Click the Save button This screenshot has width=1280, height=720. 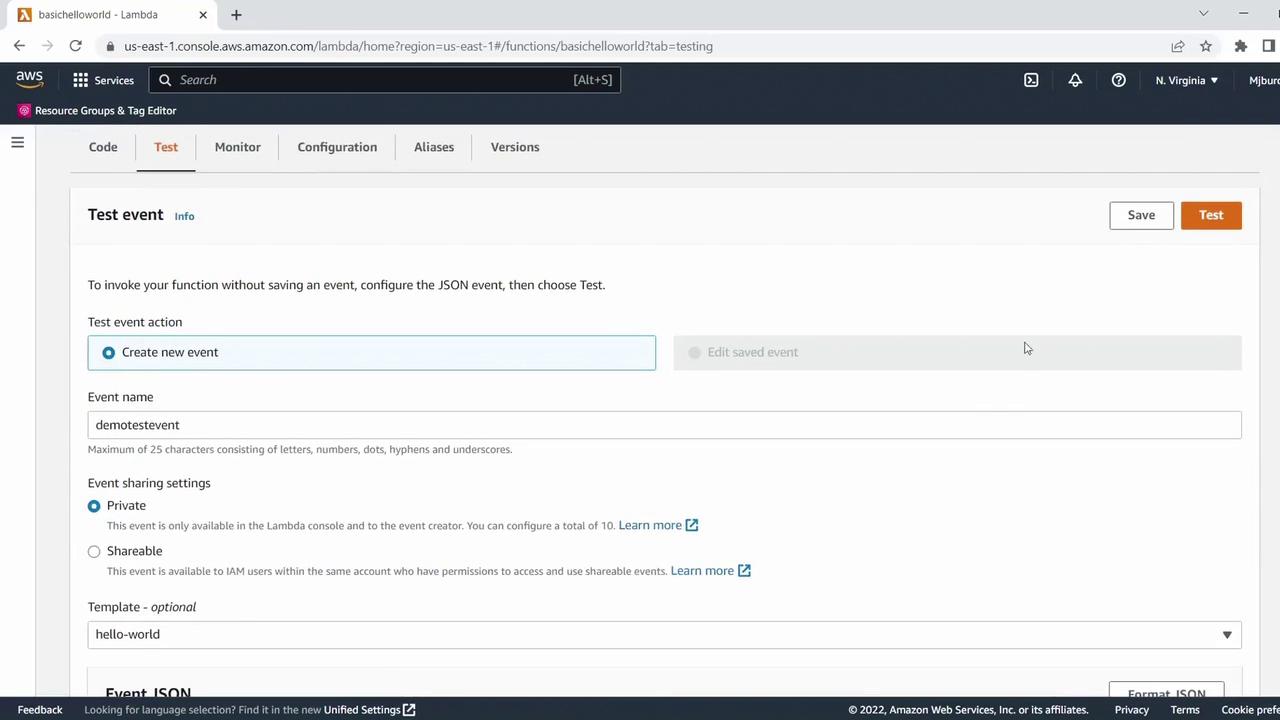coord(1141,215)
